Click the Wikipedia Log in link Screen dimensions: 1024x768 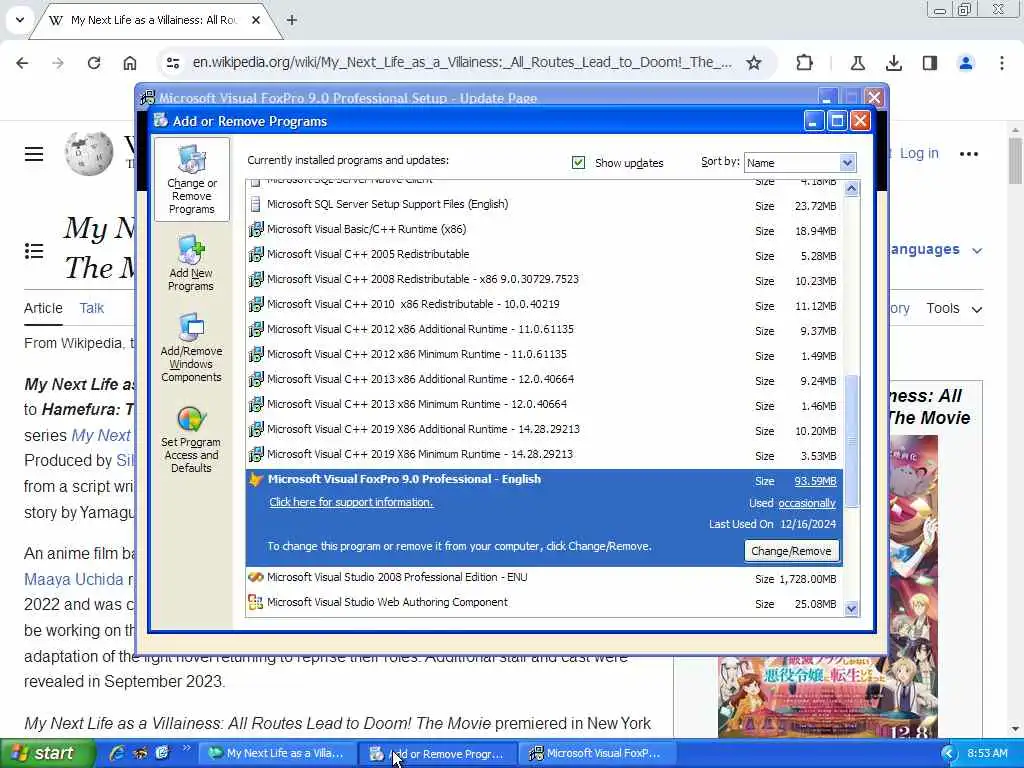point(918,153)
